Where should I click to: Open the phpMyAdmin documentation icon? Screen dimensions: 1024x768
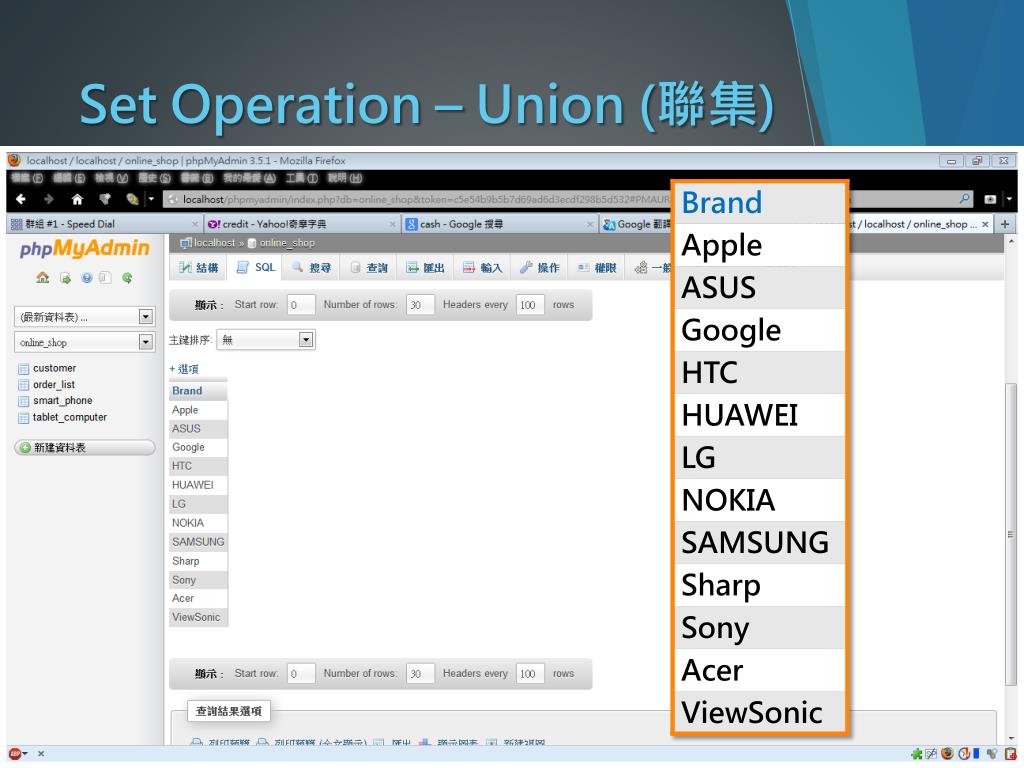(87, 278)
